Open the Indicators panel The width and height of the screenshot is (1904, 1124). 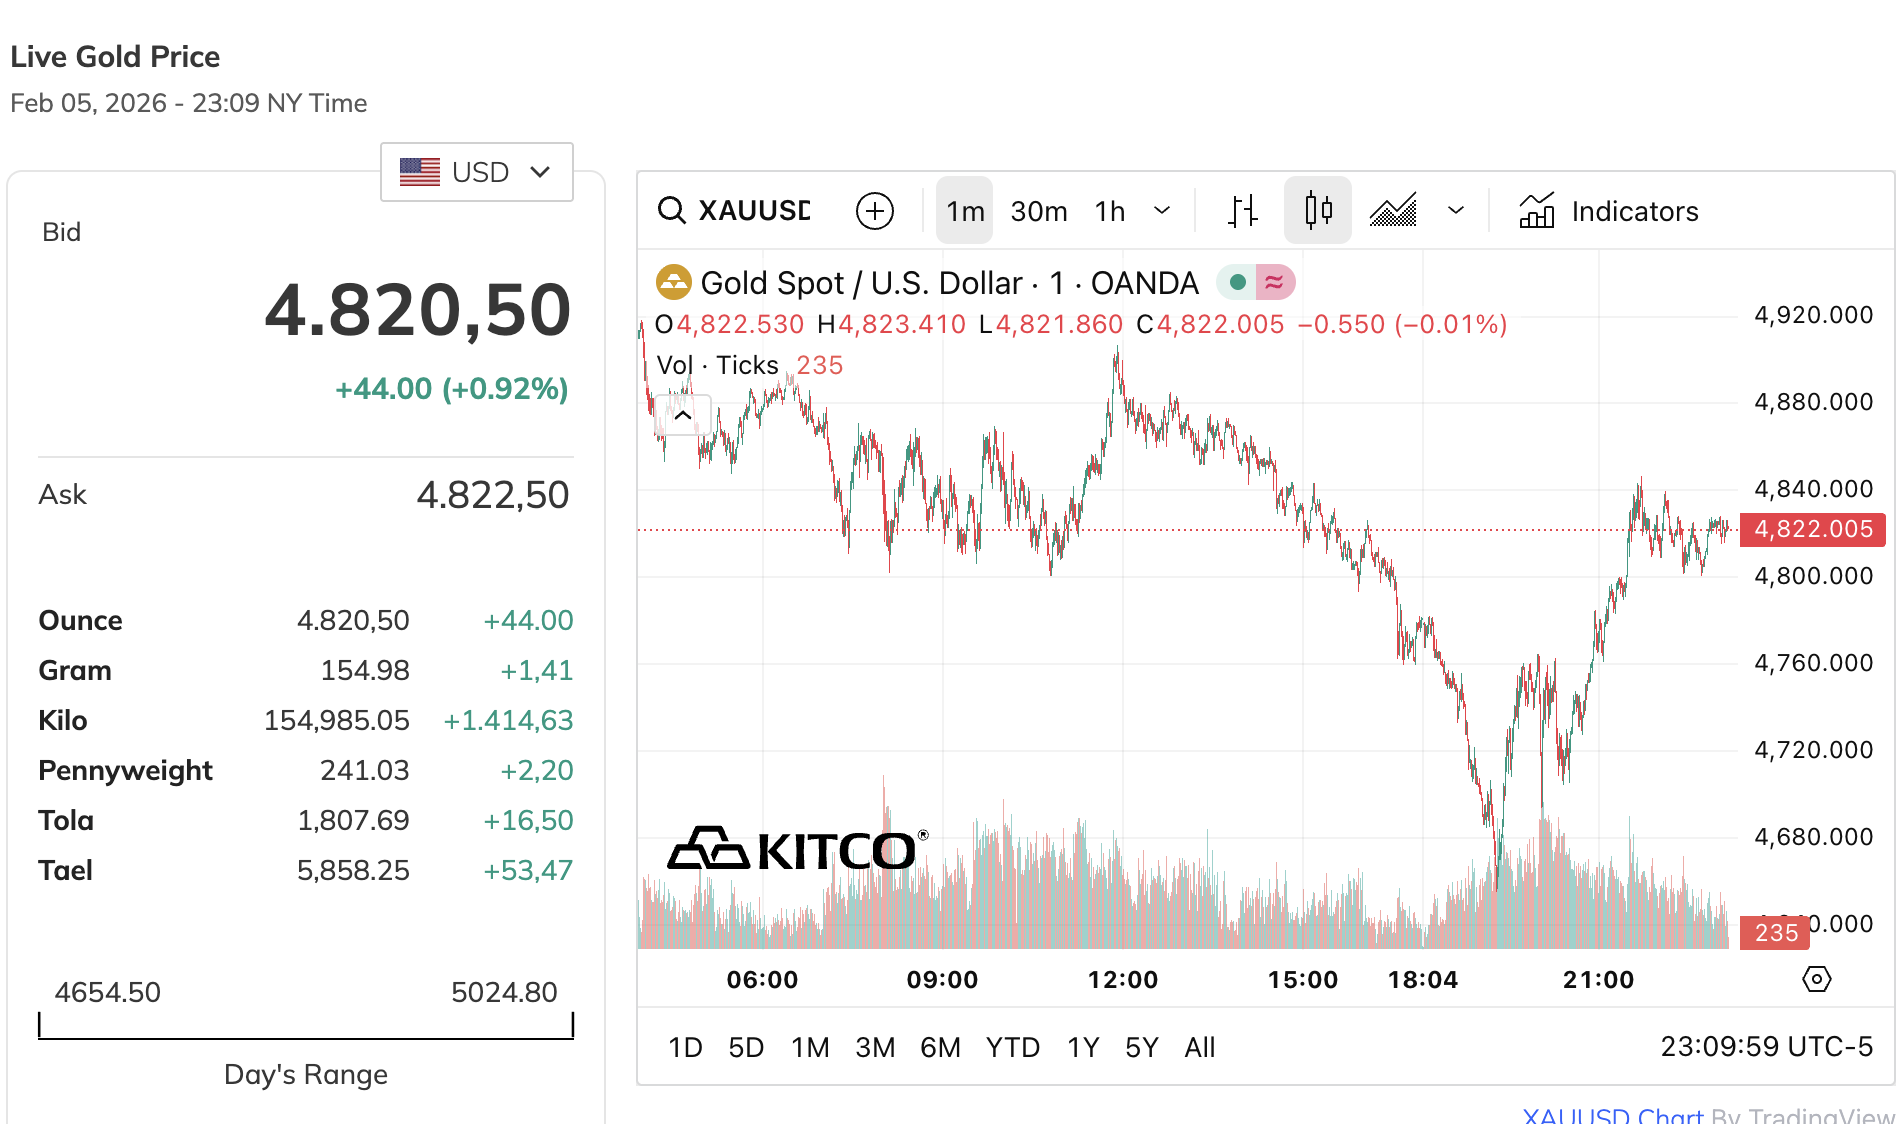click(1609, 211)
